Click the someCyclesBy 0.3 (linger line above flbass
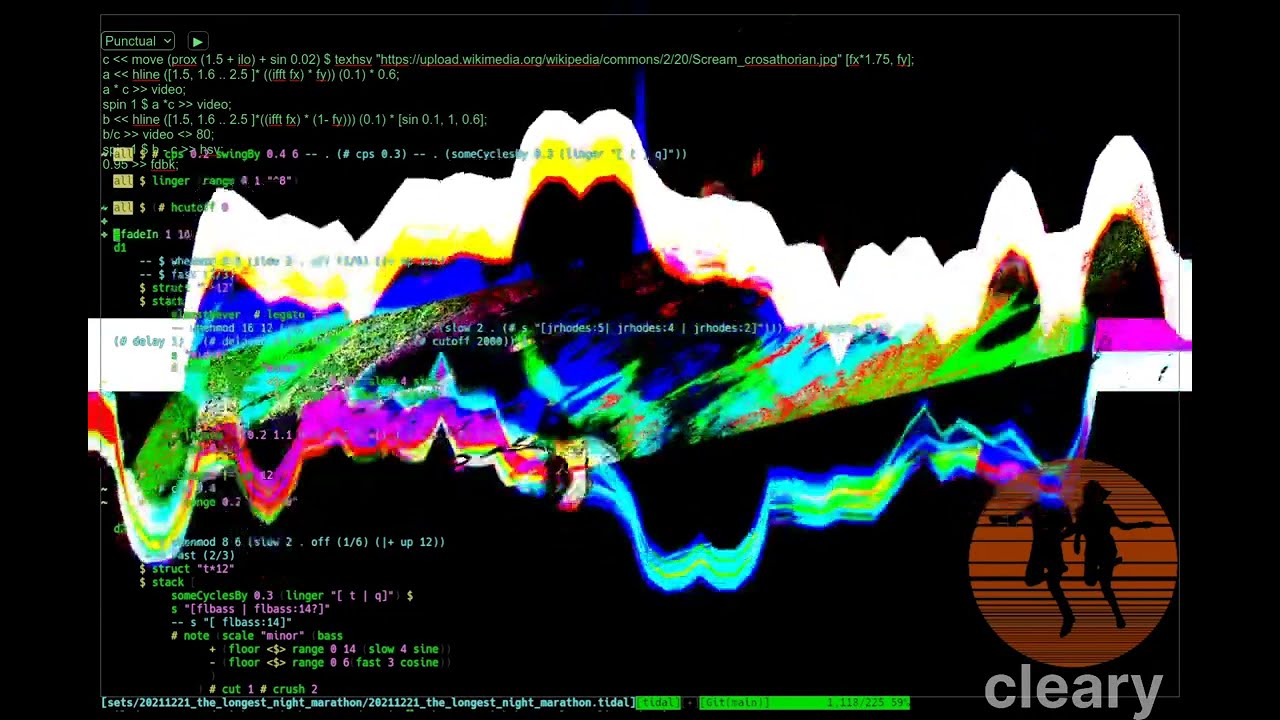The width and height of the screenshot is (1280, 720). pyautogui.click(x=292, y=596)
